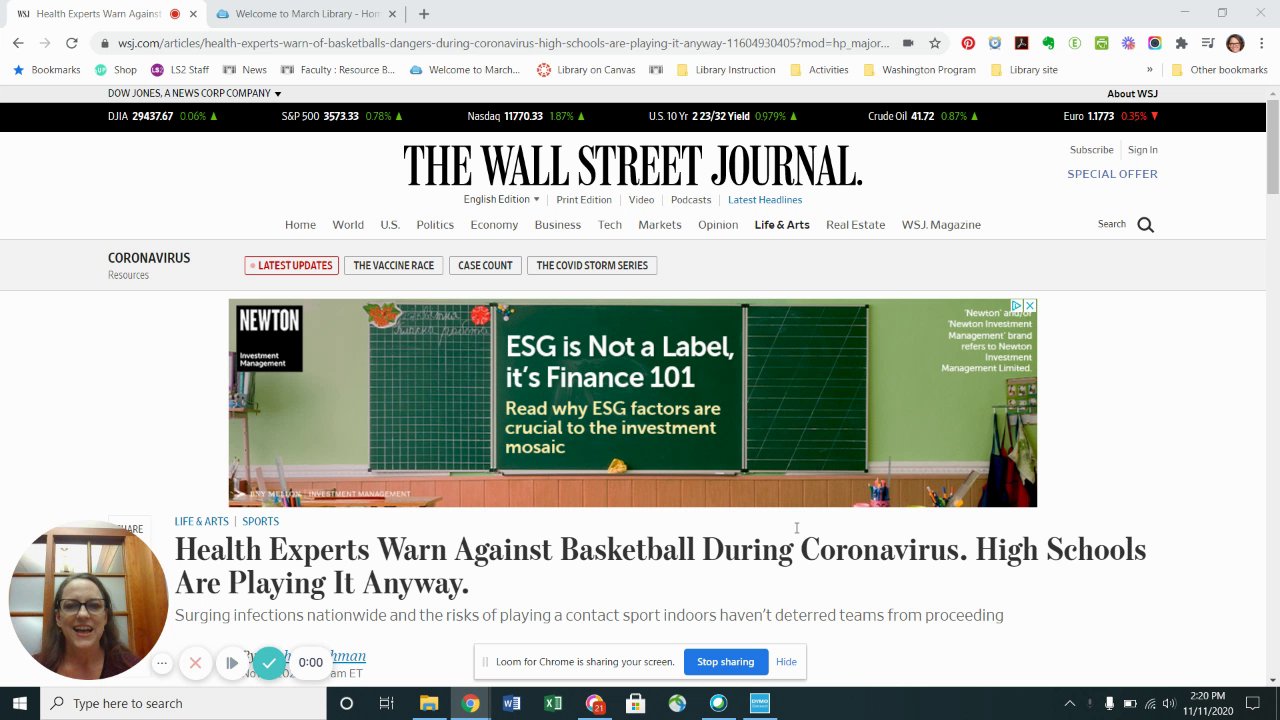Click the Subscribe link
This screenshot has width=1280, height=720.
pyautogui.click(x=1091, y=150)
